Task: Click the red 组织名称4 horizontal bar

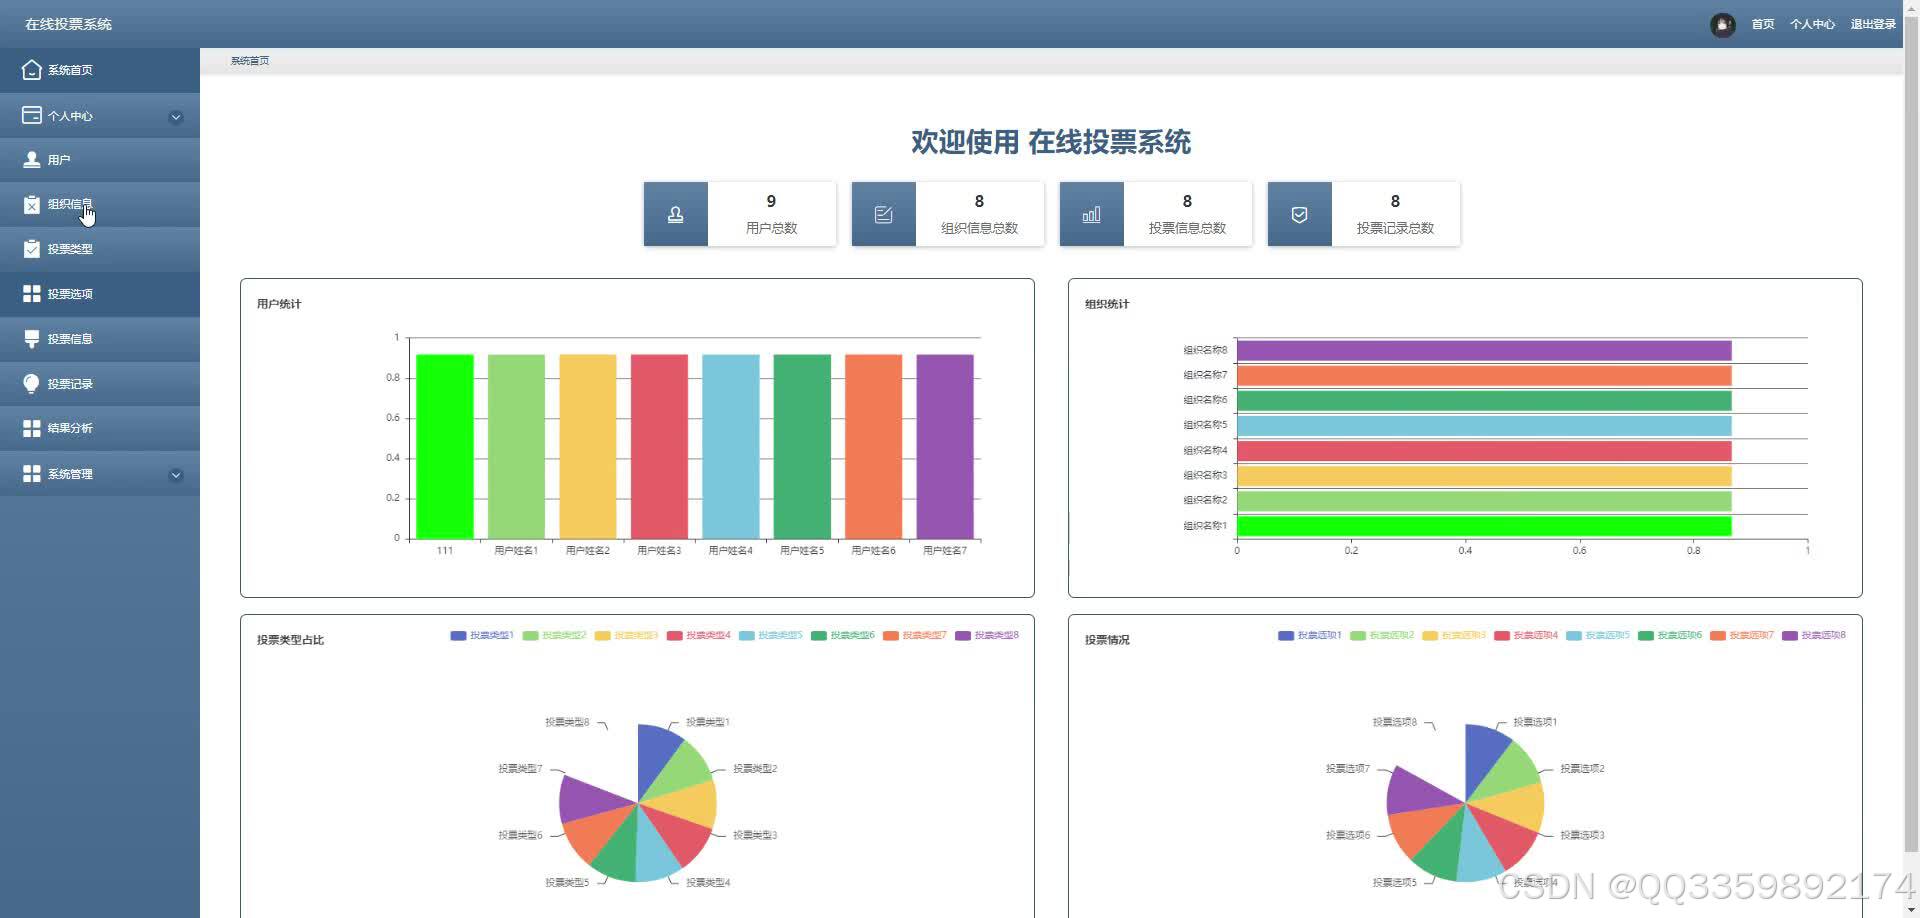Action: coord(1484,451)
